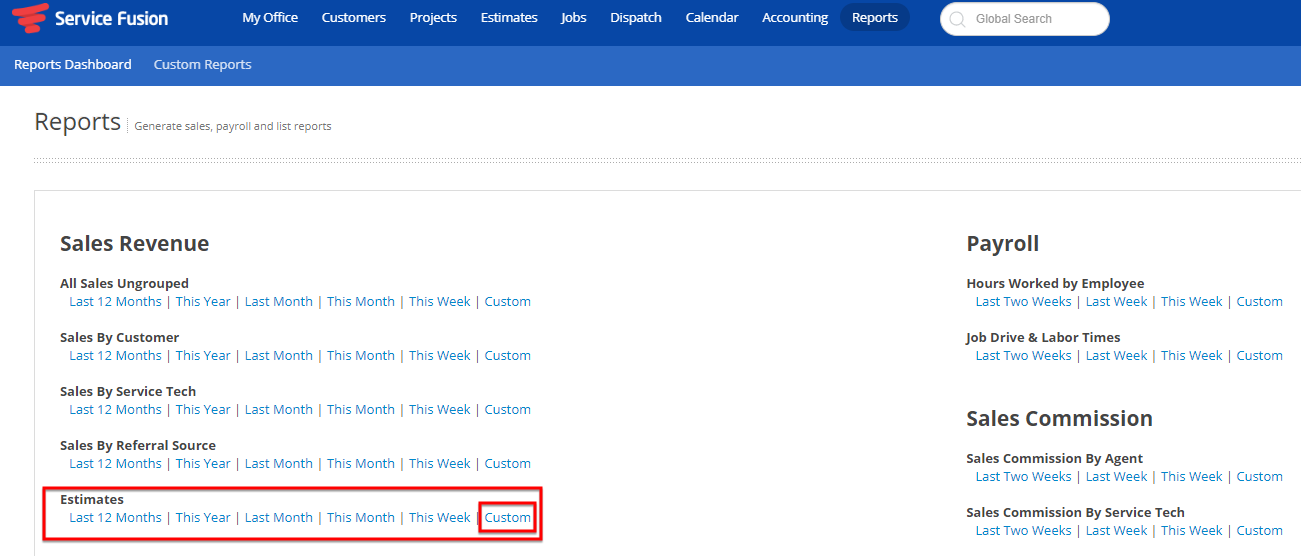The width and height of the screenshot is (1301, 556).
Task: Open the Accounting menu
Action: click(x=795, y=18)
